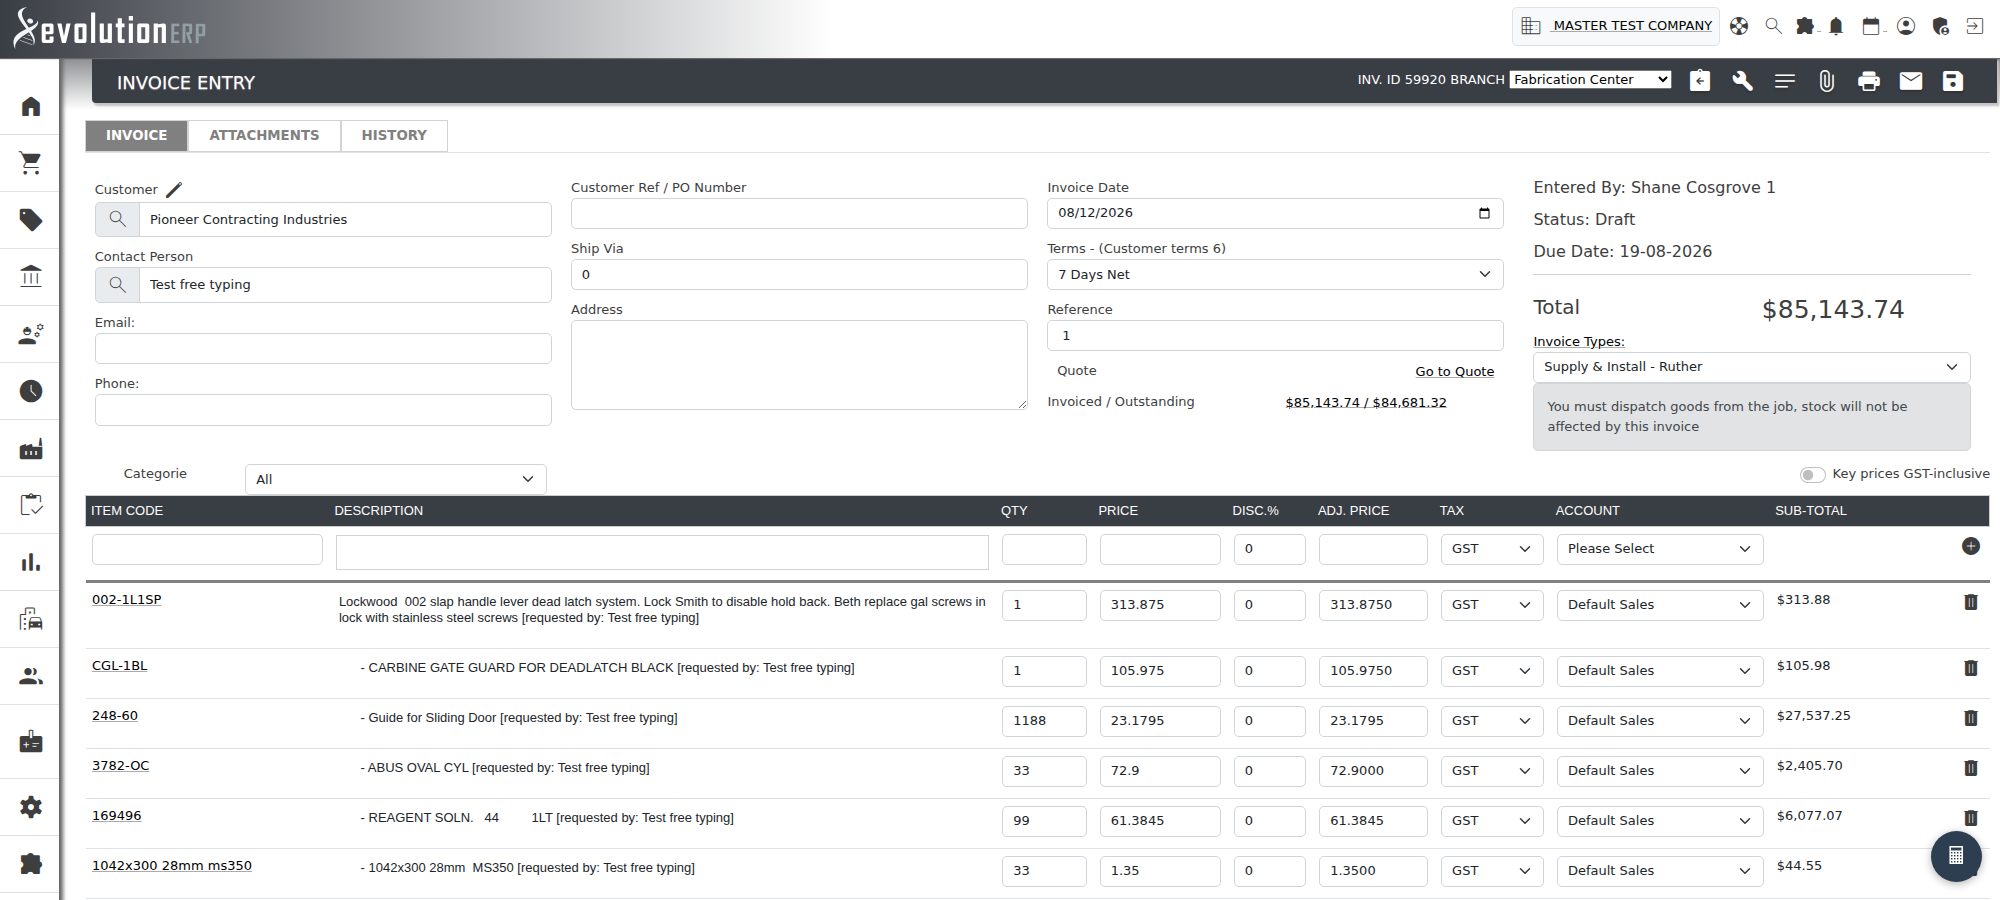Open the Account Please Select dropdown
This screenshot has height=900, width=2000.
[x=1659, y=549]
